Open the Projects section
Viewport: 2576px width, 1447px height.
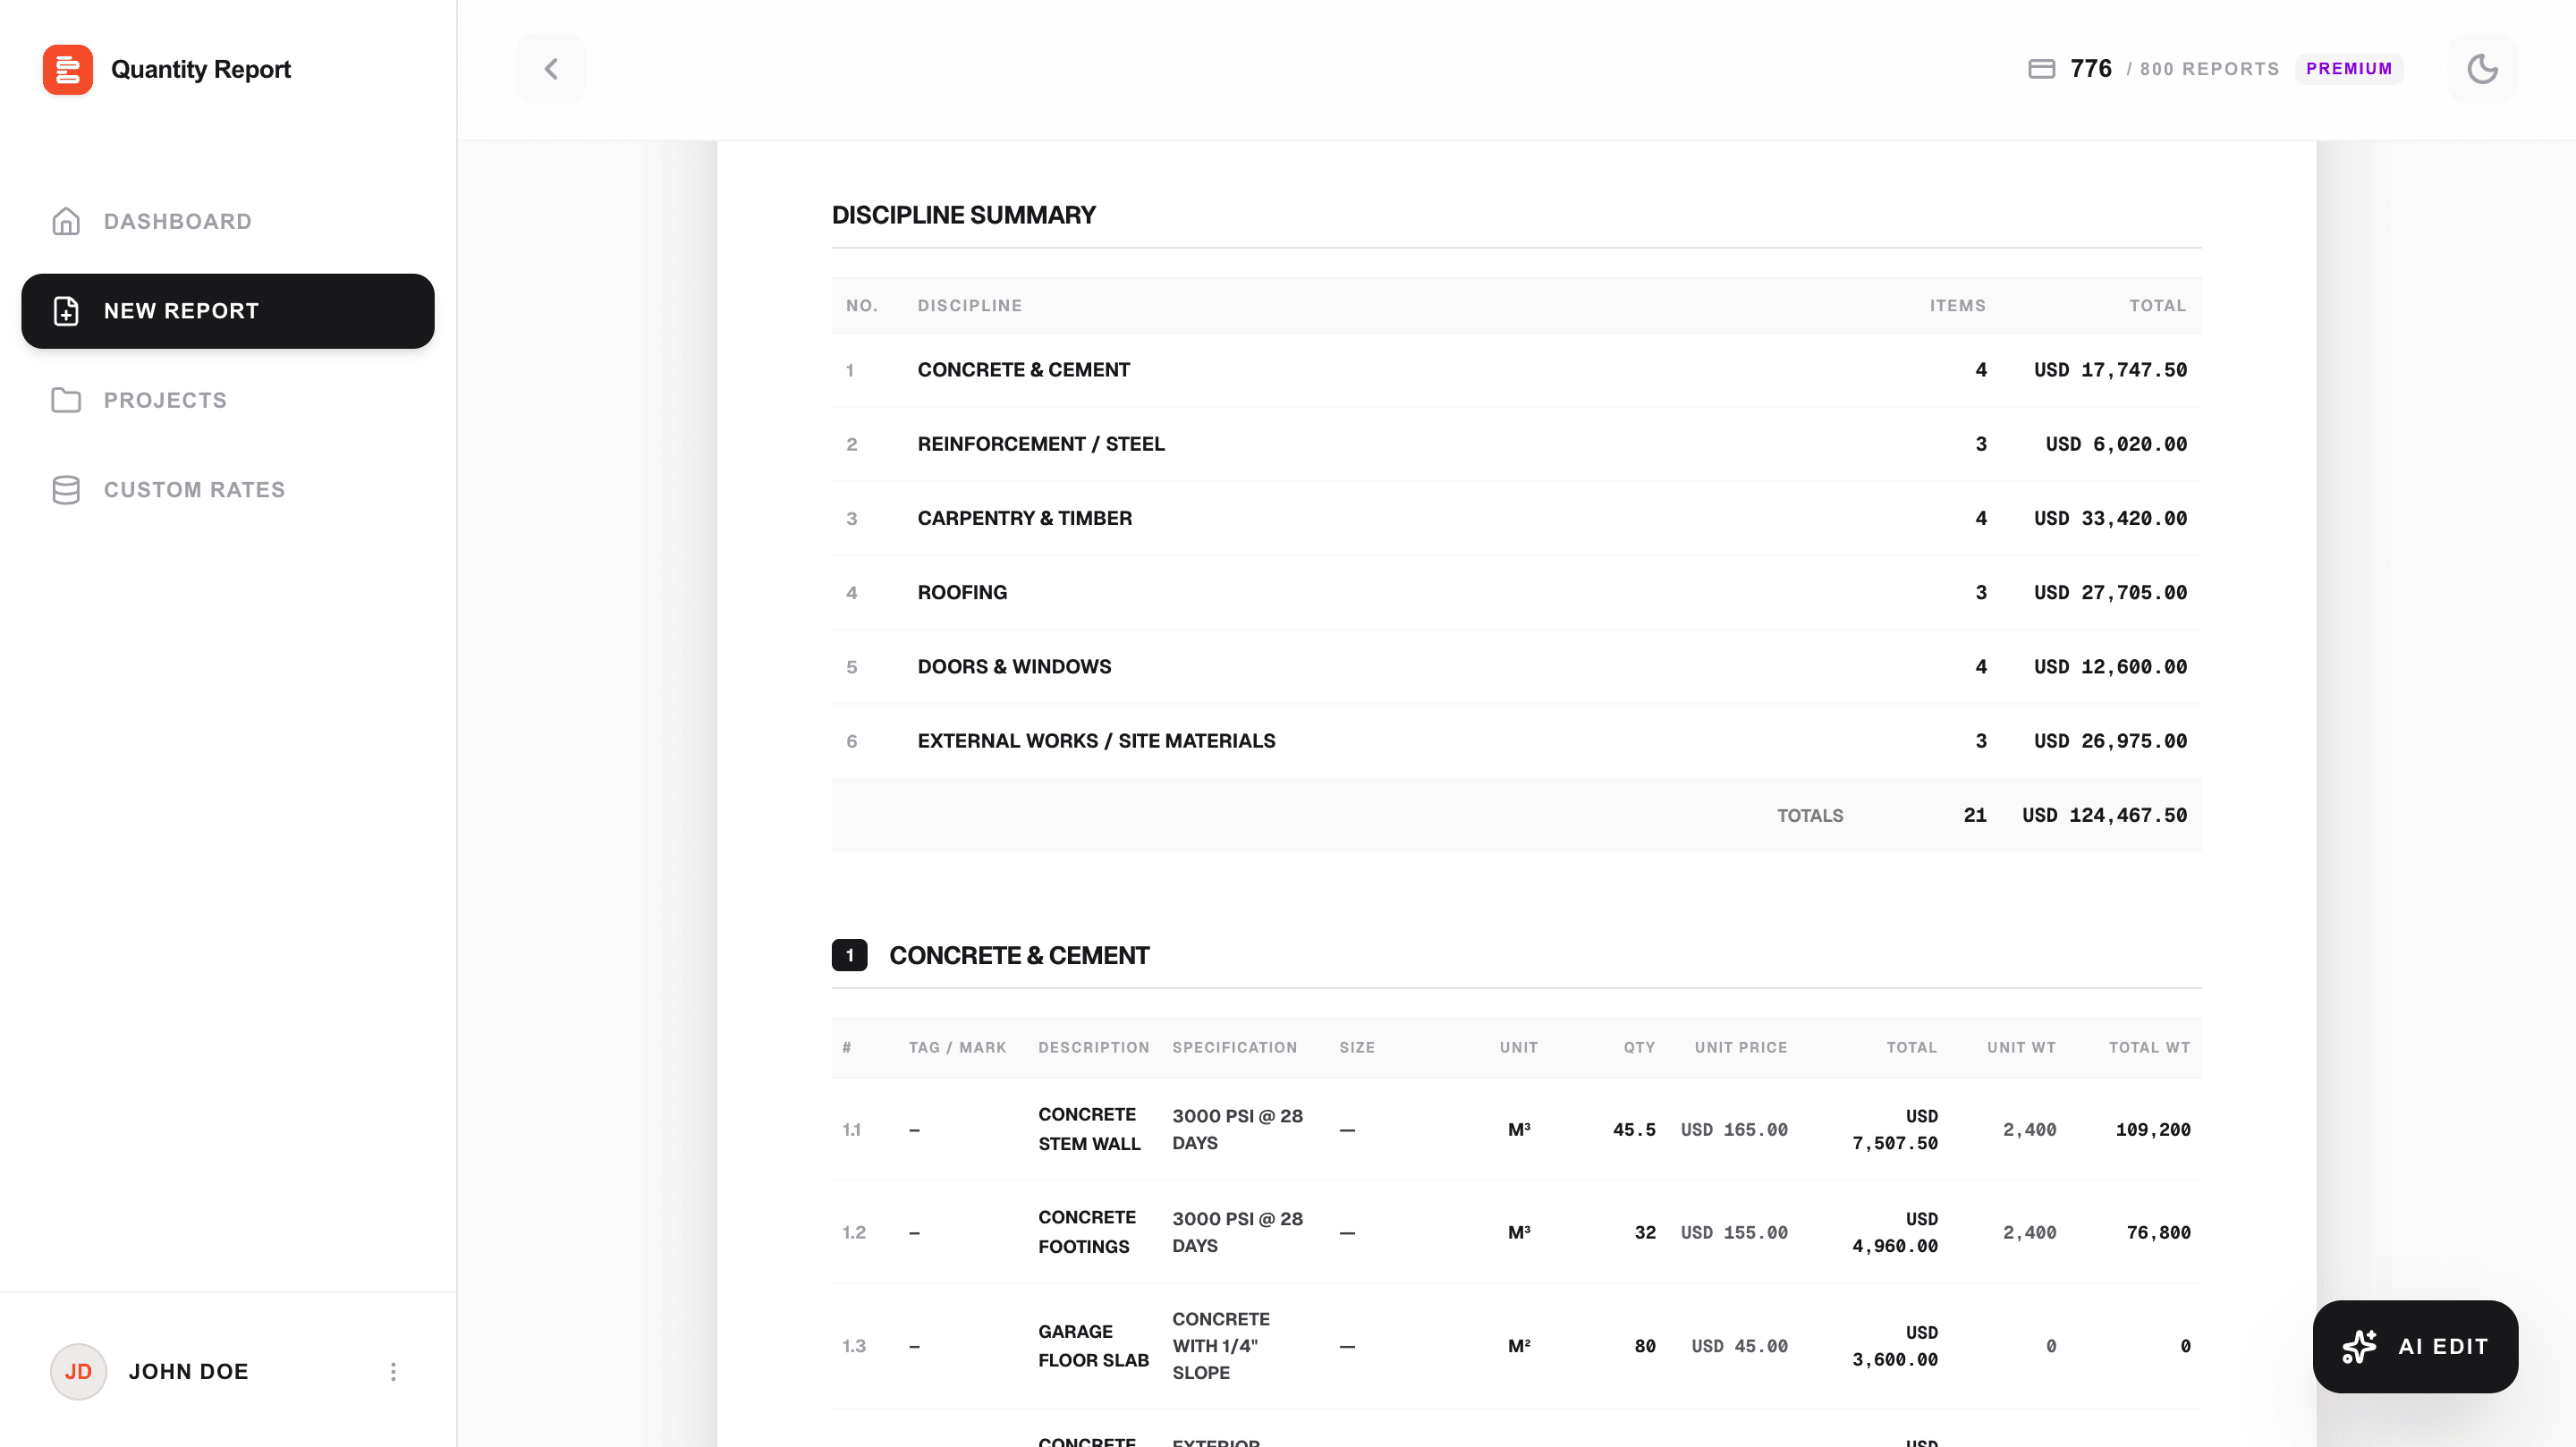point(165,400)
